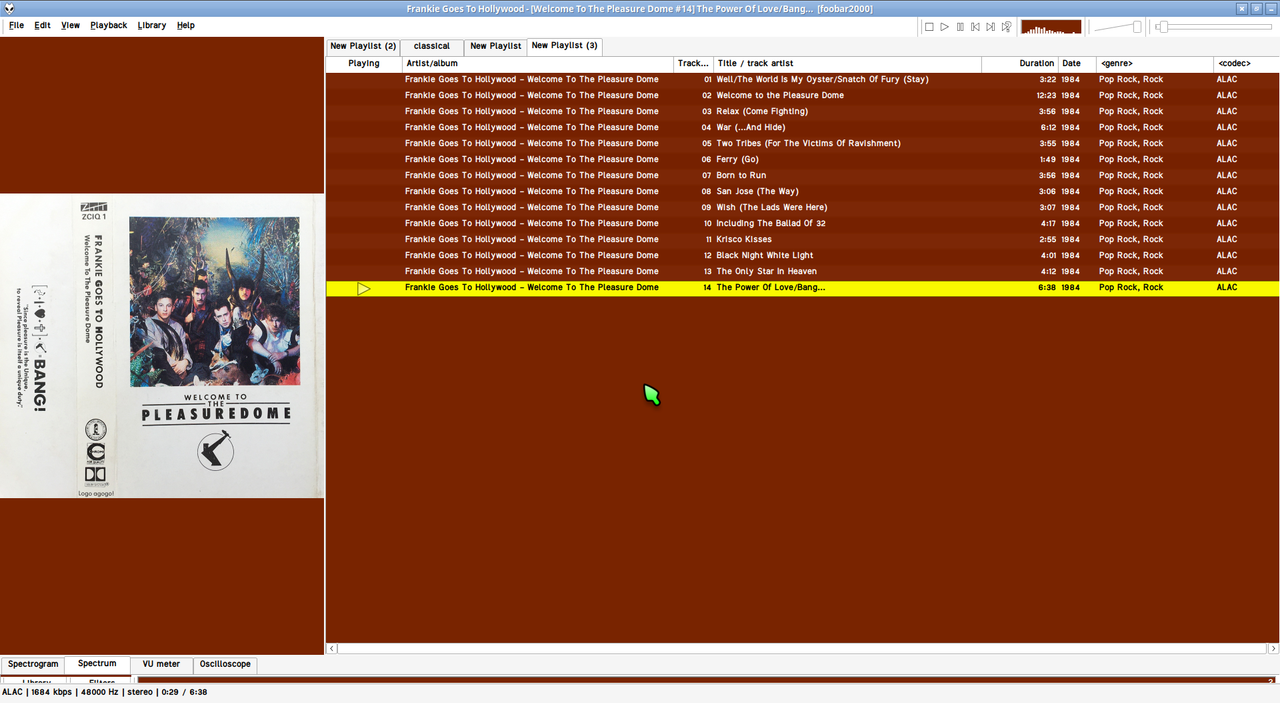1280x703 pixels.
Task: Pause playback with the Pause icon
Action: [960, 27]
